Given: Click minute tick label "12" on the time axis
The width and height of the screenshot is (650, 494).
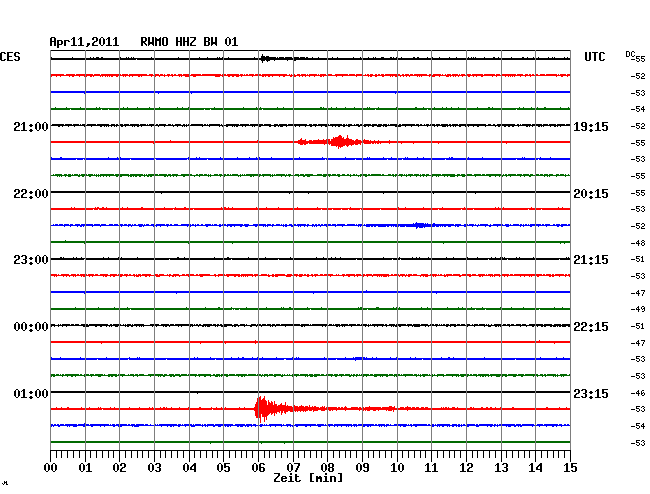Looking at the screenshot, I should (466, 468).
